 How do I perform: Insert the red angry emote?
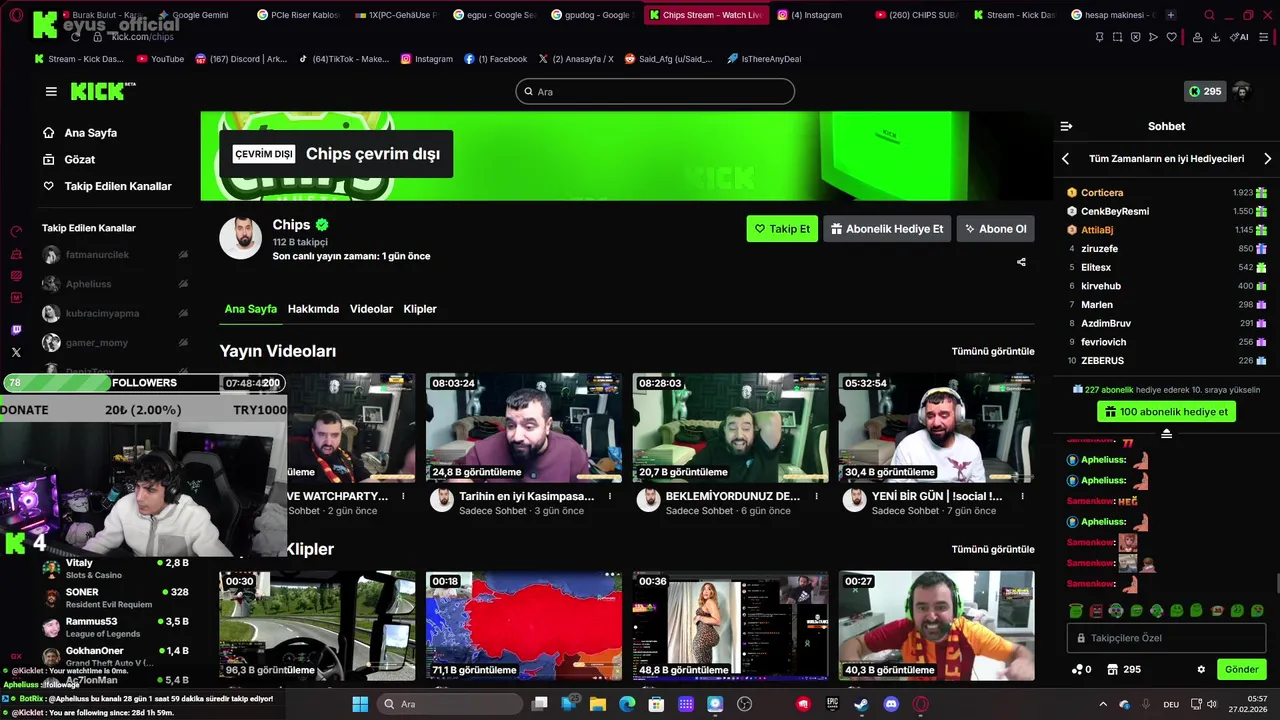coord(1096,610)
